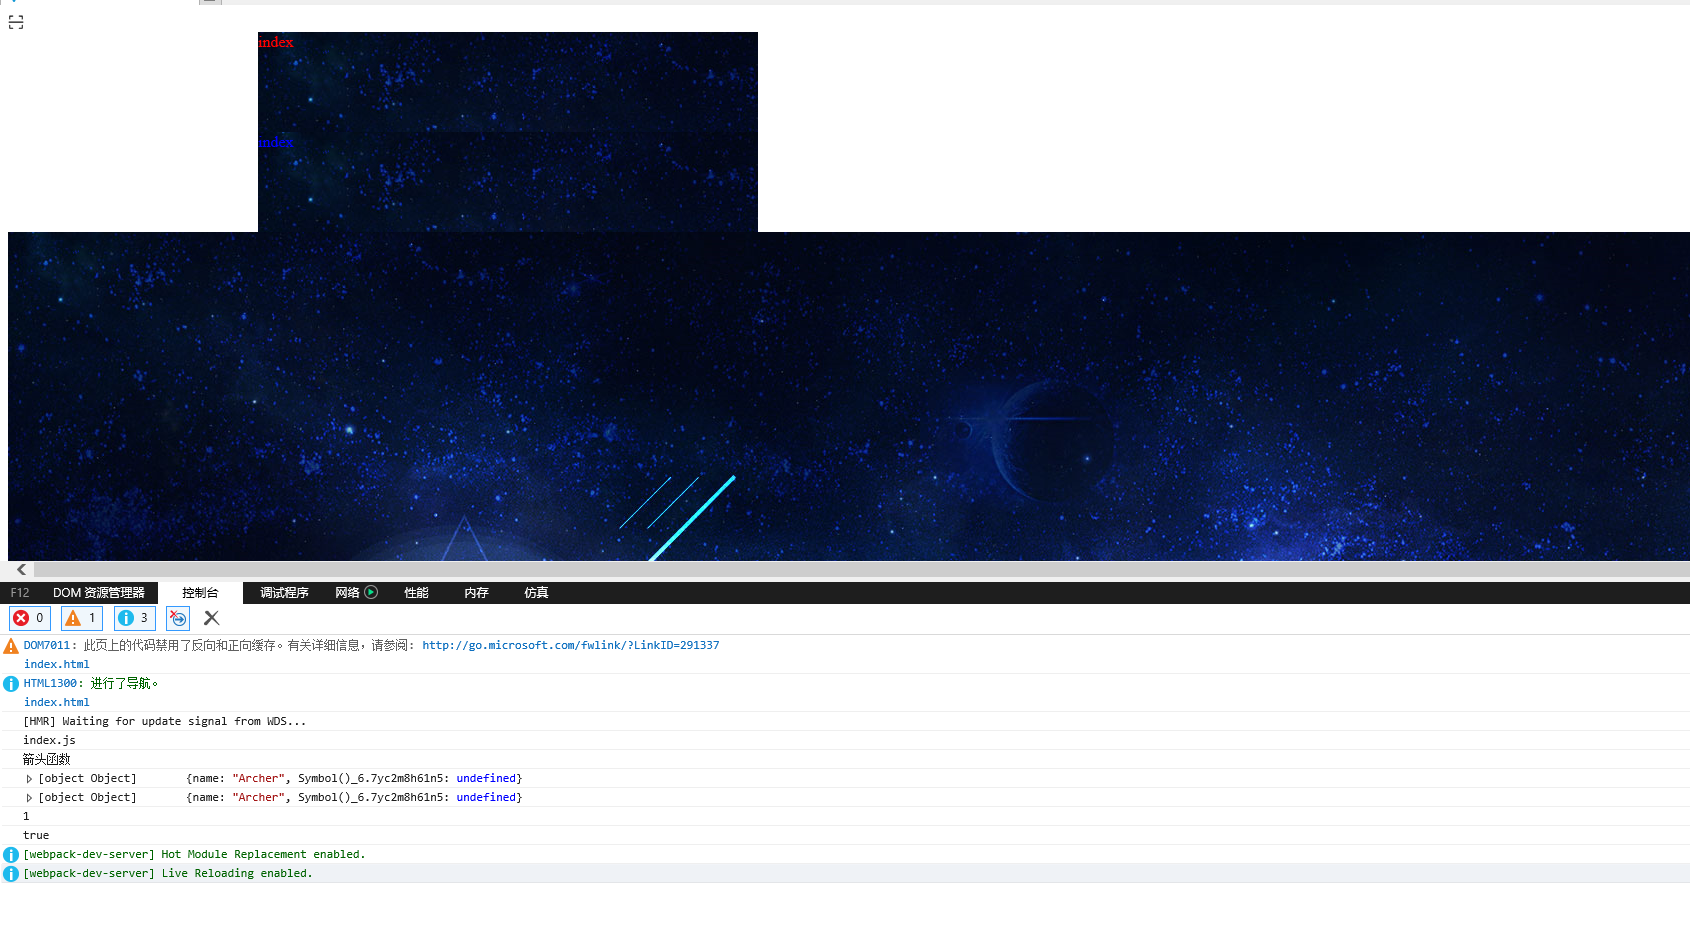This screenshot has width=1690, height=943.
Task: Expand the second Archer object entry
Action: click(x=29, y=797)
